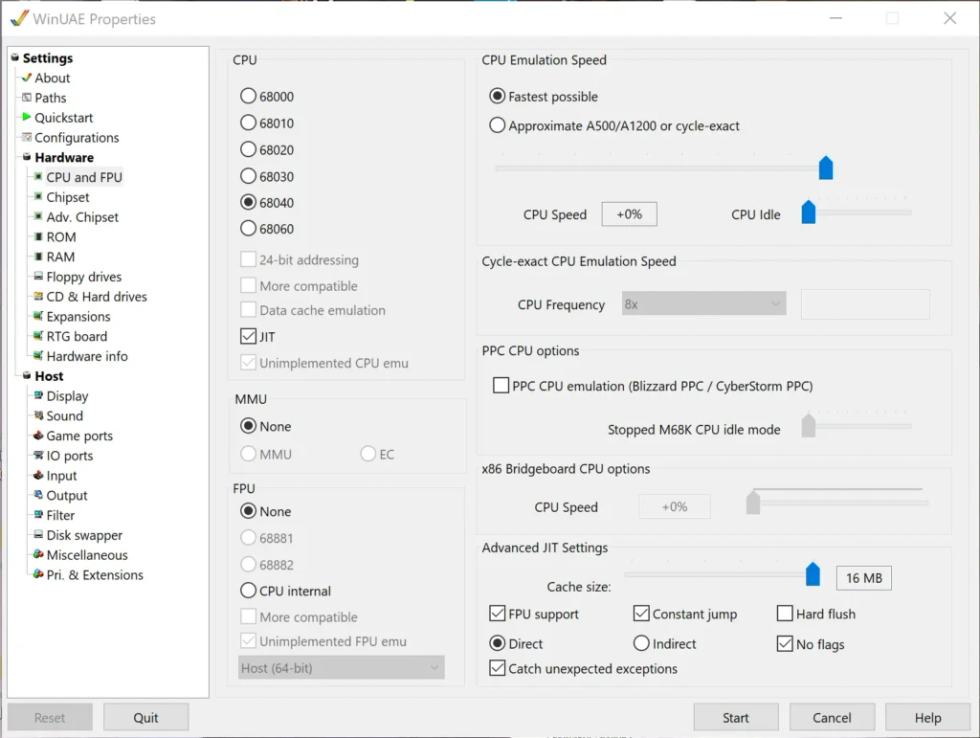Viewport: 980px width, 738px height.
Task: Open the Quickstart page
Action: coord(64,117)
